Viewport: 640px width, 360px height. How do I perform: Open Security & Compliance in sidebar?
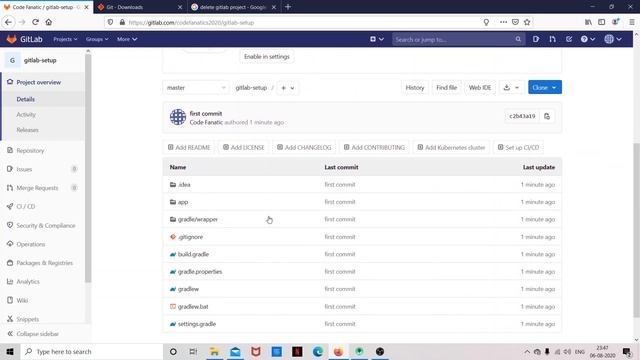tap(46, 225)
